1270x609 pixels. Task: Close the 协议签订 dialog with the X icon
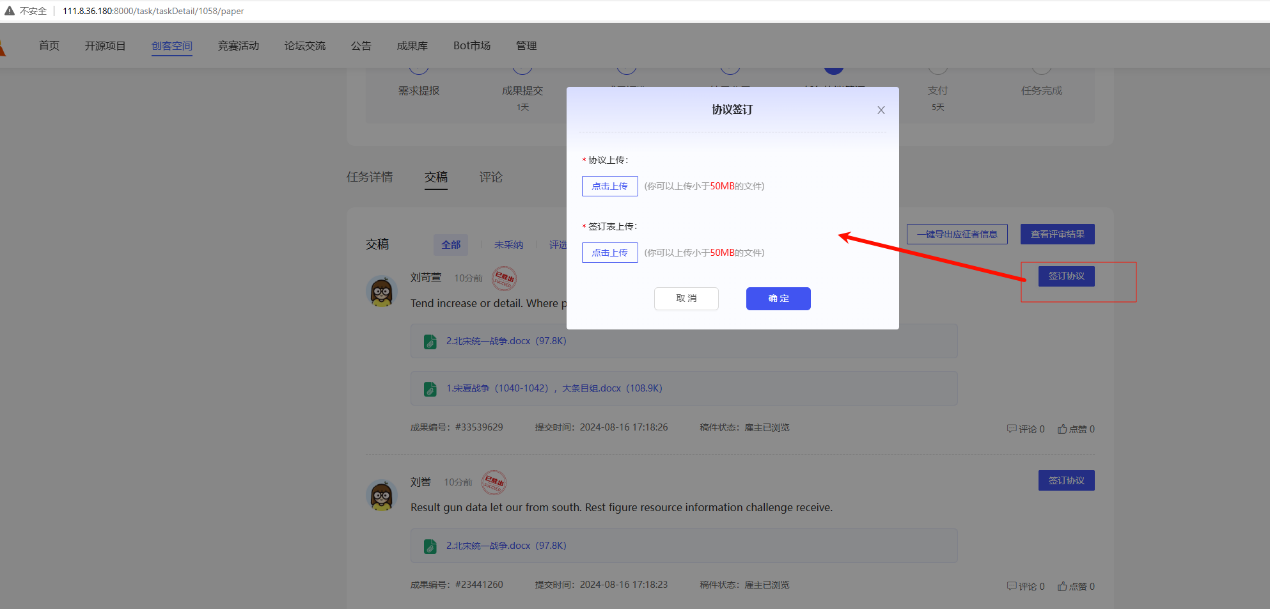coord(881,110)
